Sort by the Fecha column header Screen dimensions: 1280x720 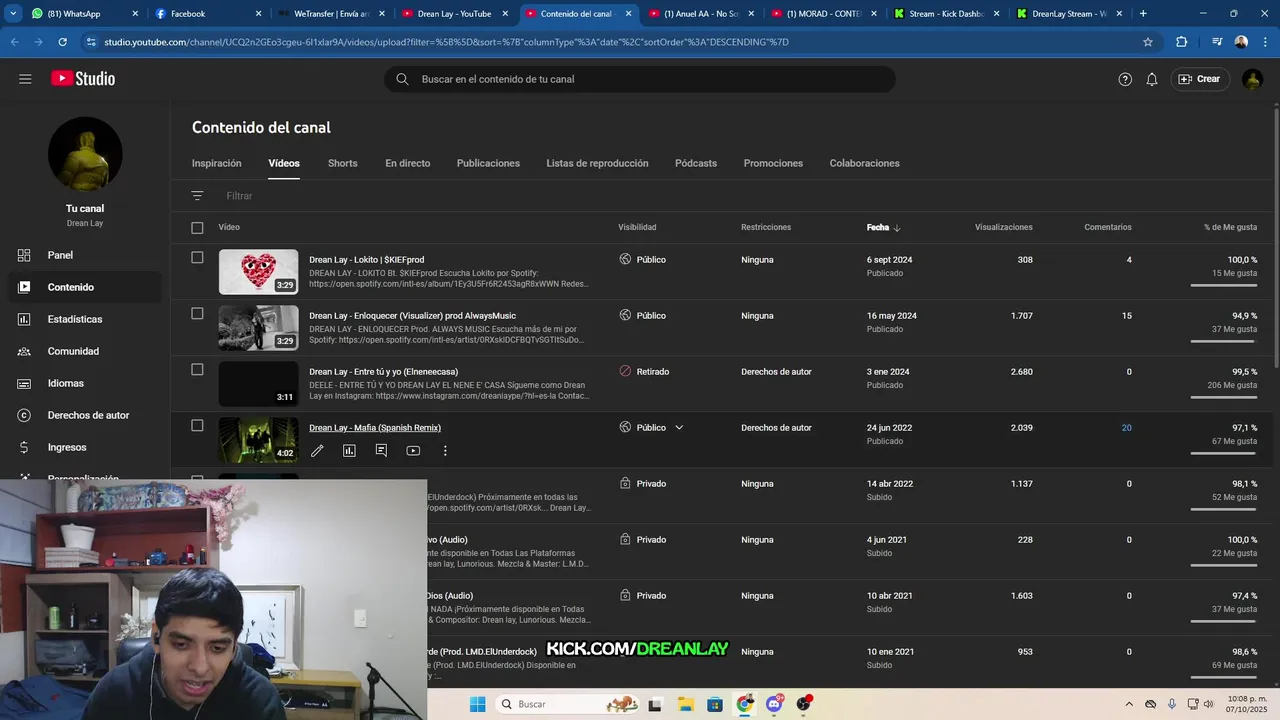point(883,228)
